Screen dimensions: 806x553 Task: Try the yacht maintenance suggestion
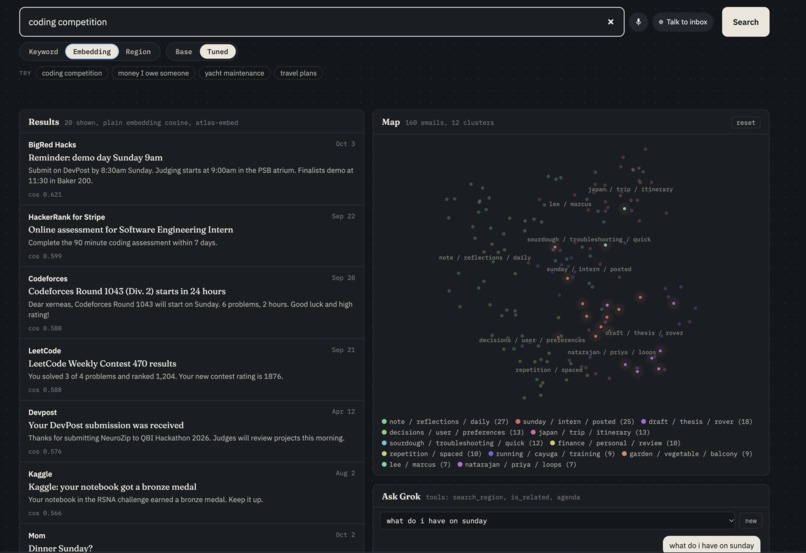[234, 73]
